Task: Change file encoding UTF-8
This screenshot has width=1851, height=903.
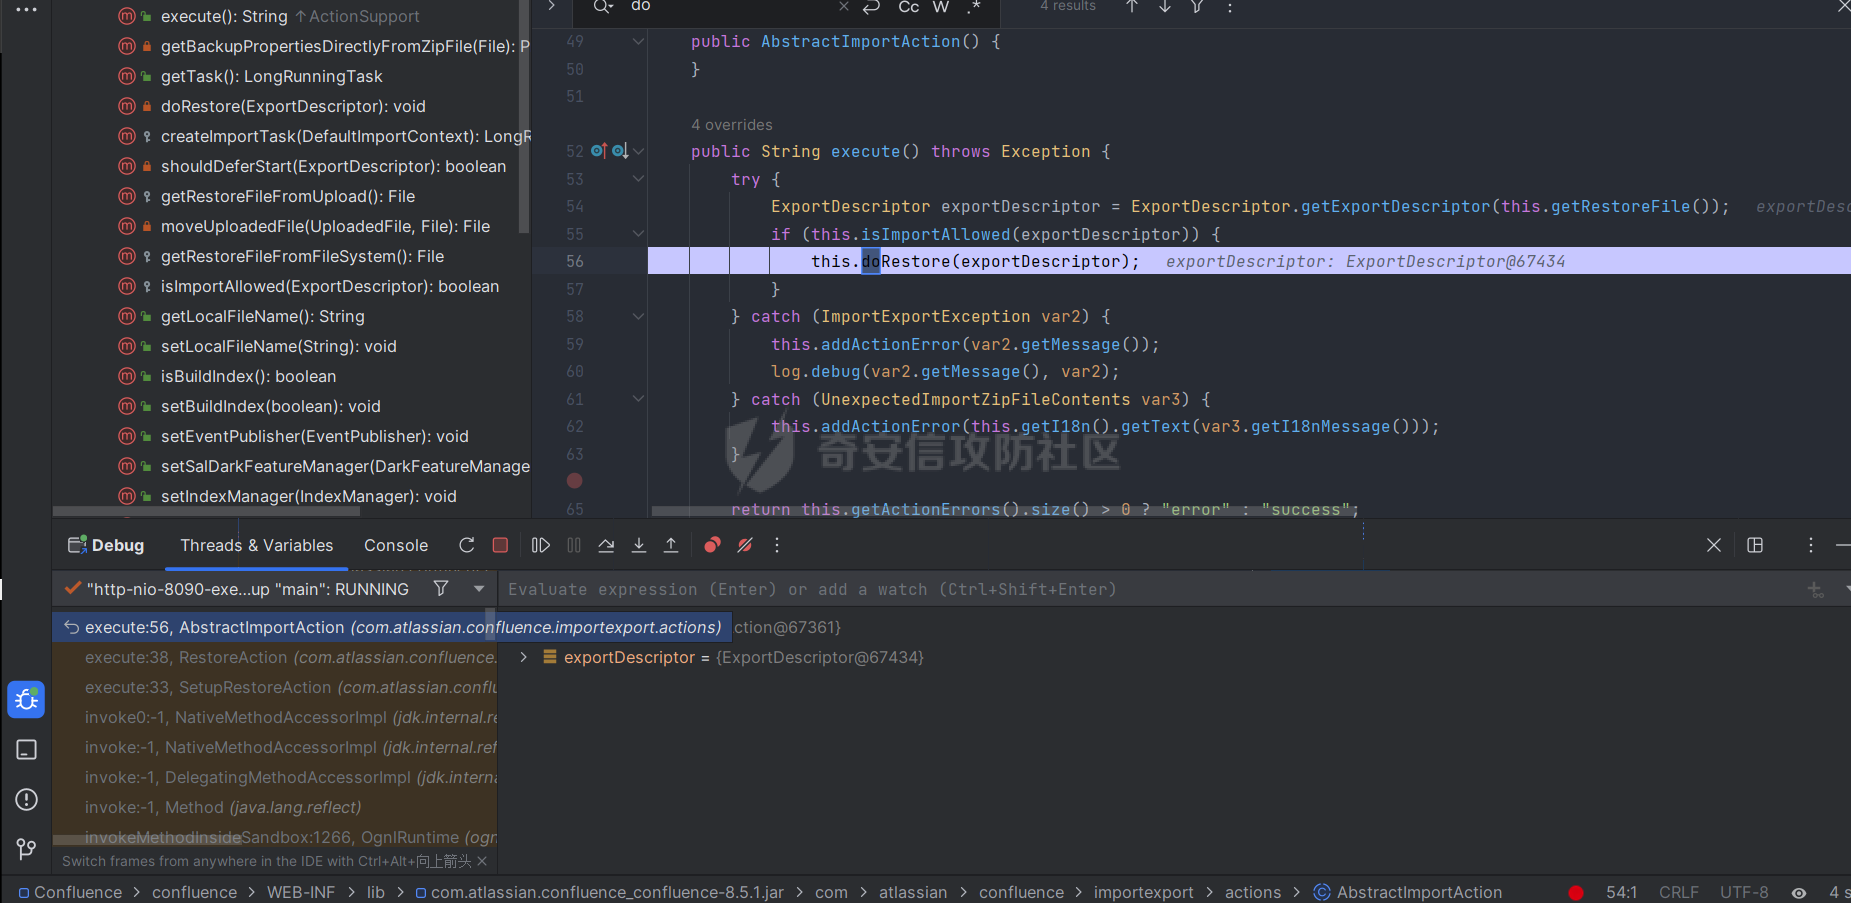Action: pyautogui.click(x=1744, y=892)
